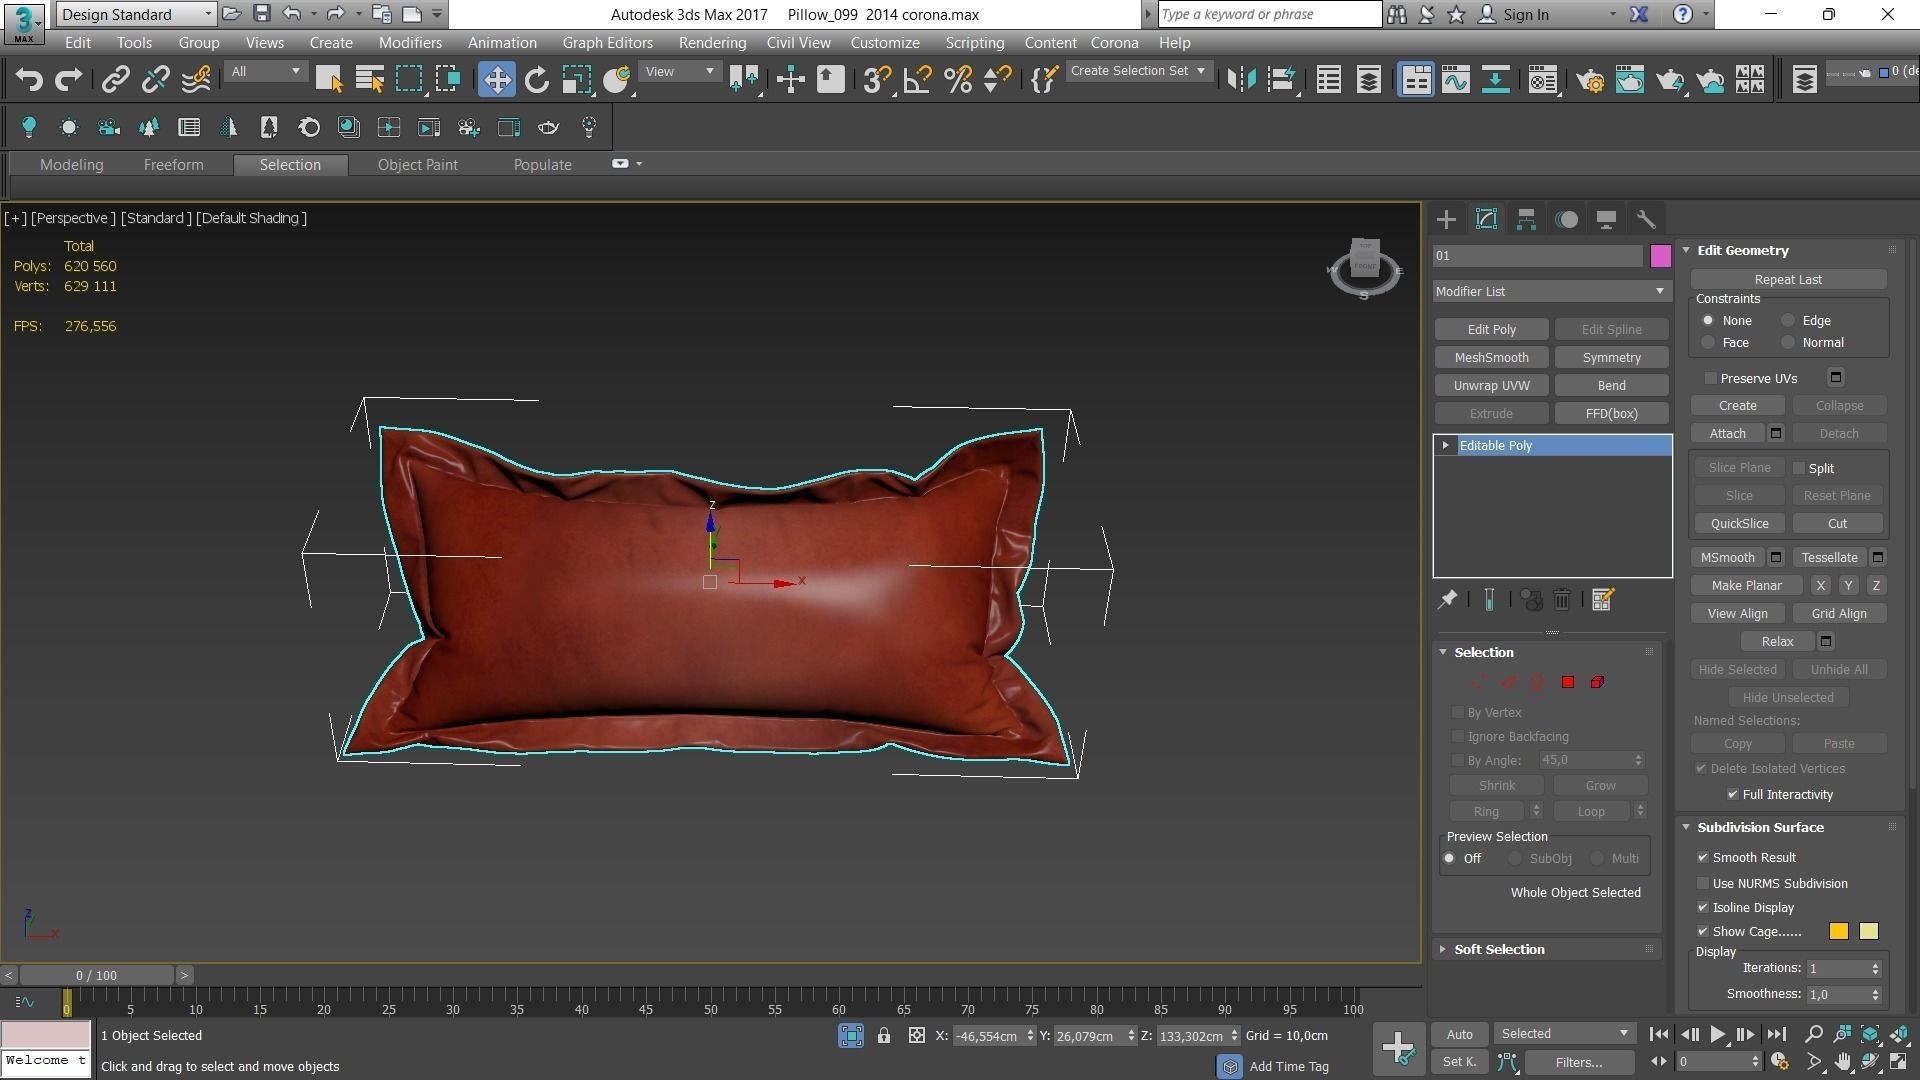Open Create Selection Set dropdown
This screenshot has width=1920, height=1080.
coord(1138,71)
